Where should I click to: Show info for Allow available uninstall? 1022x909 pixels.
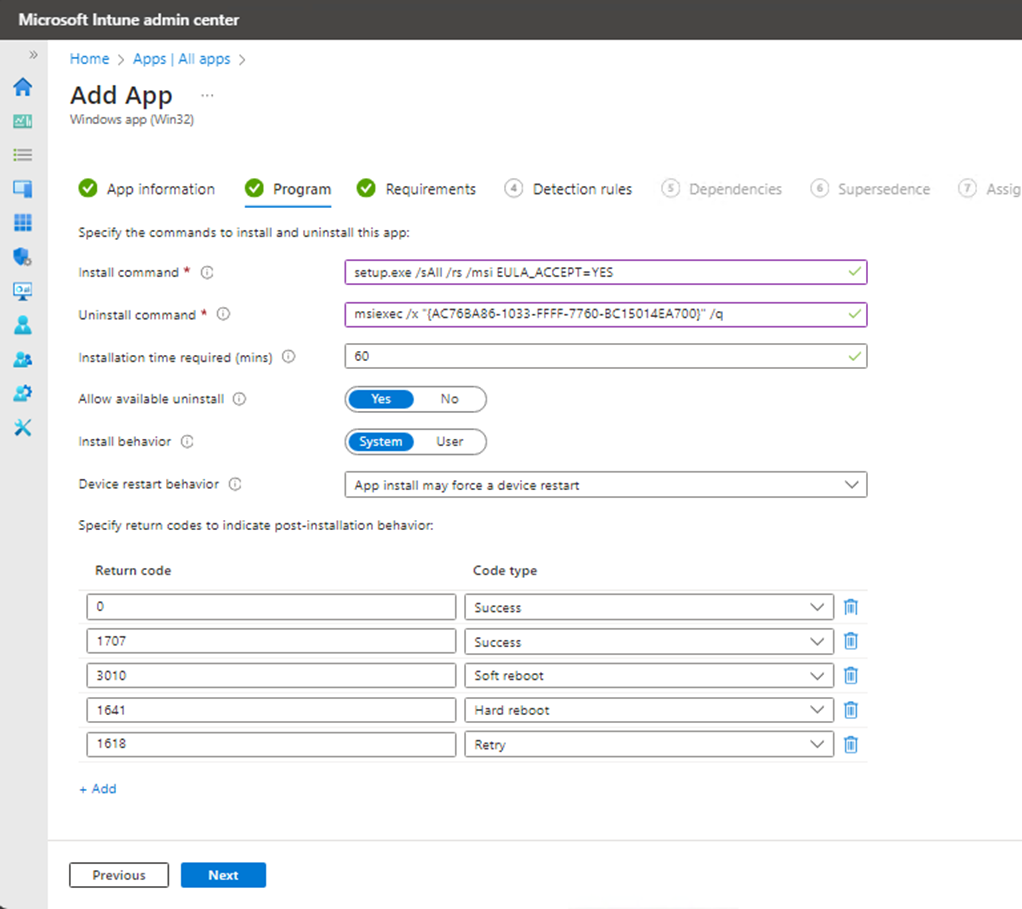click(239, 399)
